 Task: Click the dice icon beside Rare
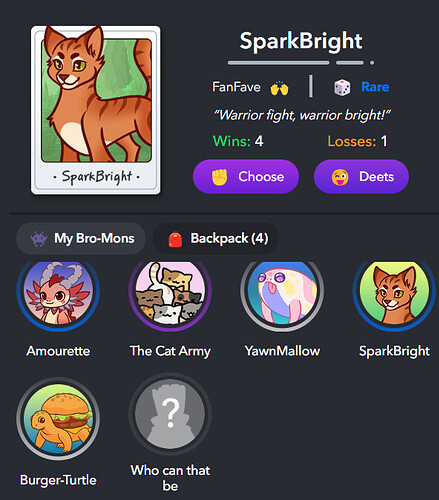(x=342, y=88)
